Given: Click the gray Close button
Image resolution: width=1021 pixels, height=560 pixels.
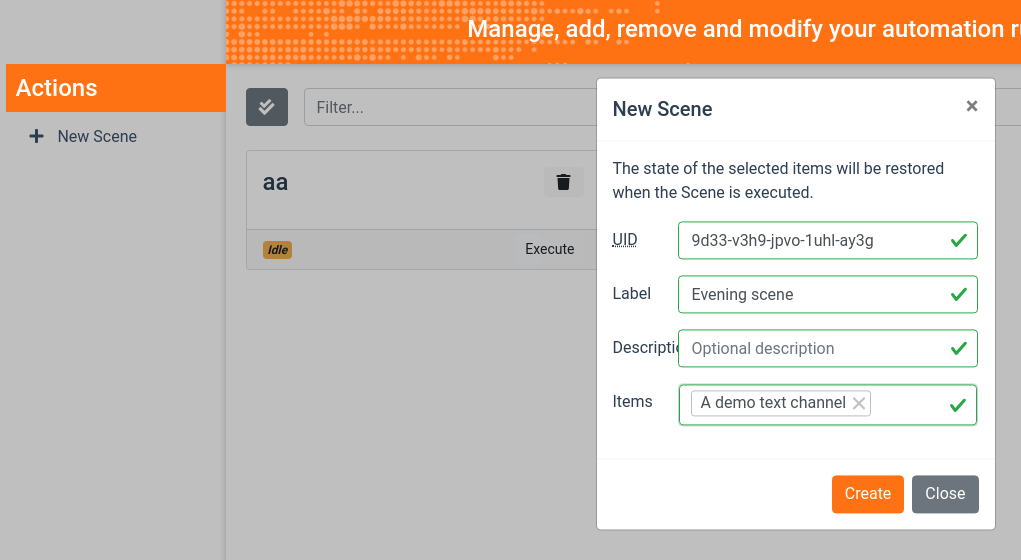Looking at the screenshot, I should 945,493.
